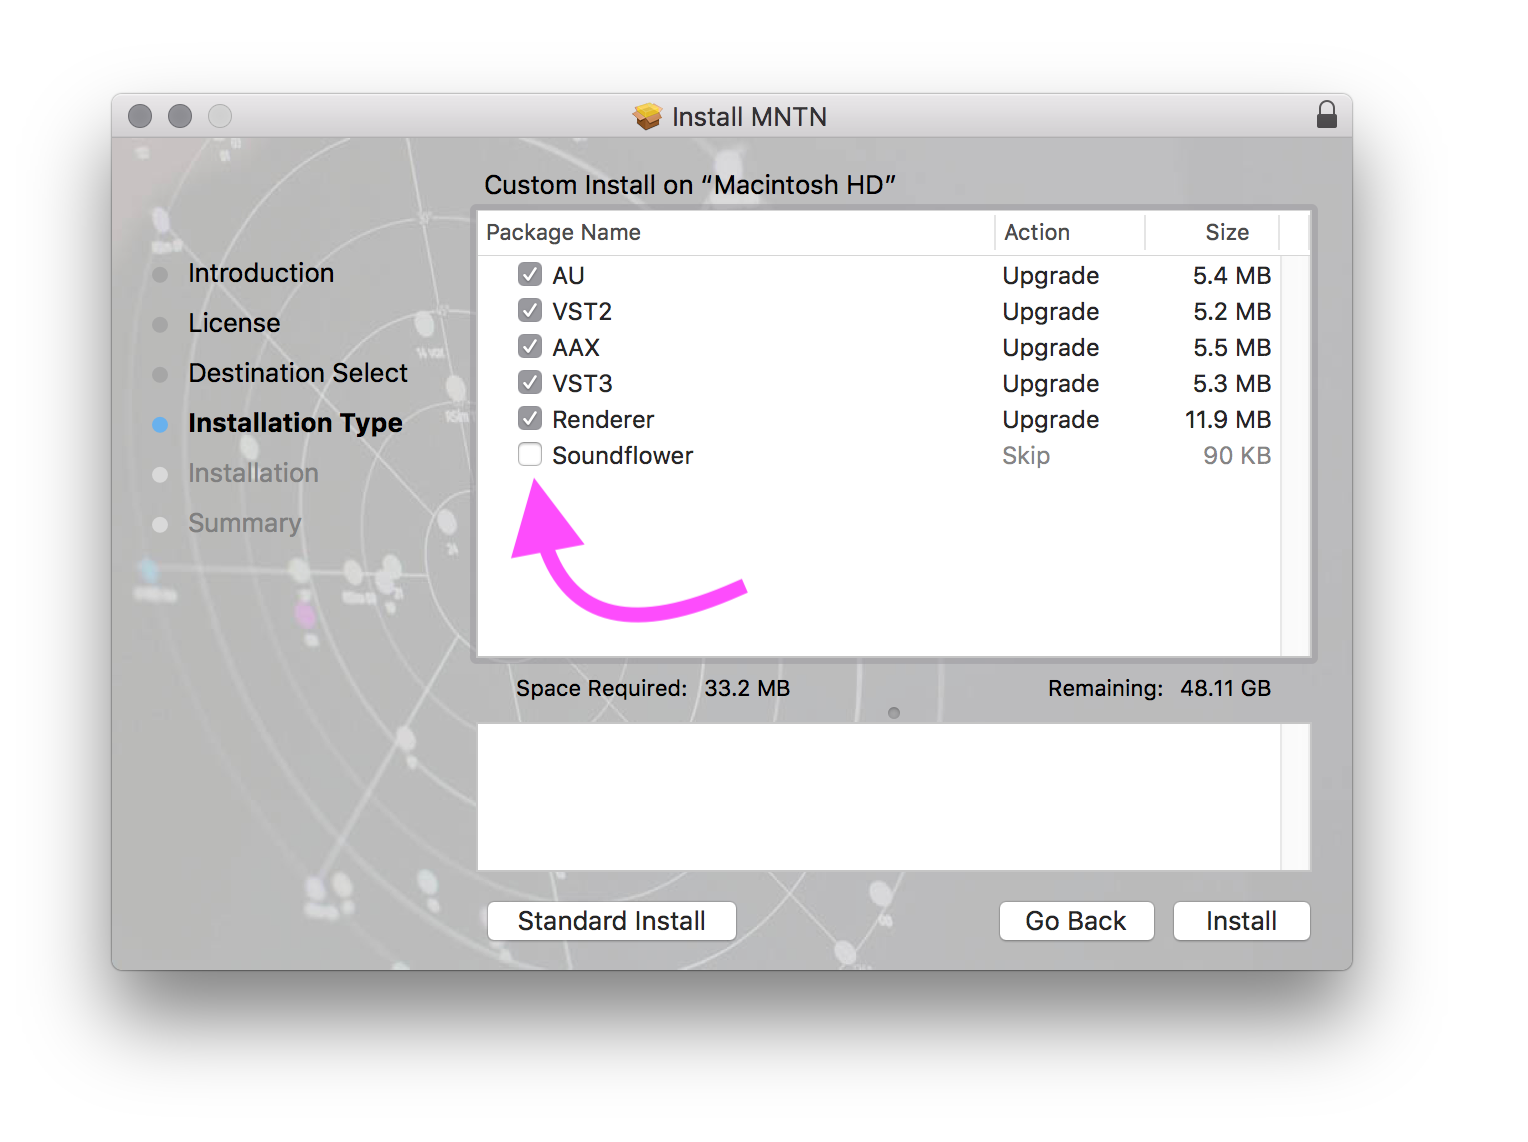
Task: Select the AAX package name
Action: coord(576,347)
